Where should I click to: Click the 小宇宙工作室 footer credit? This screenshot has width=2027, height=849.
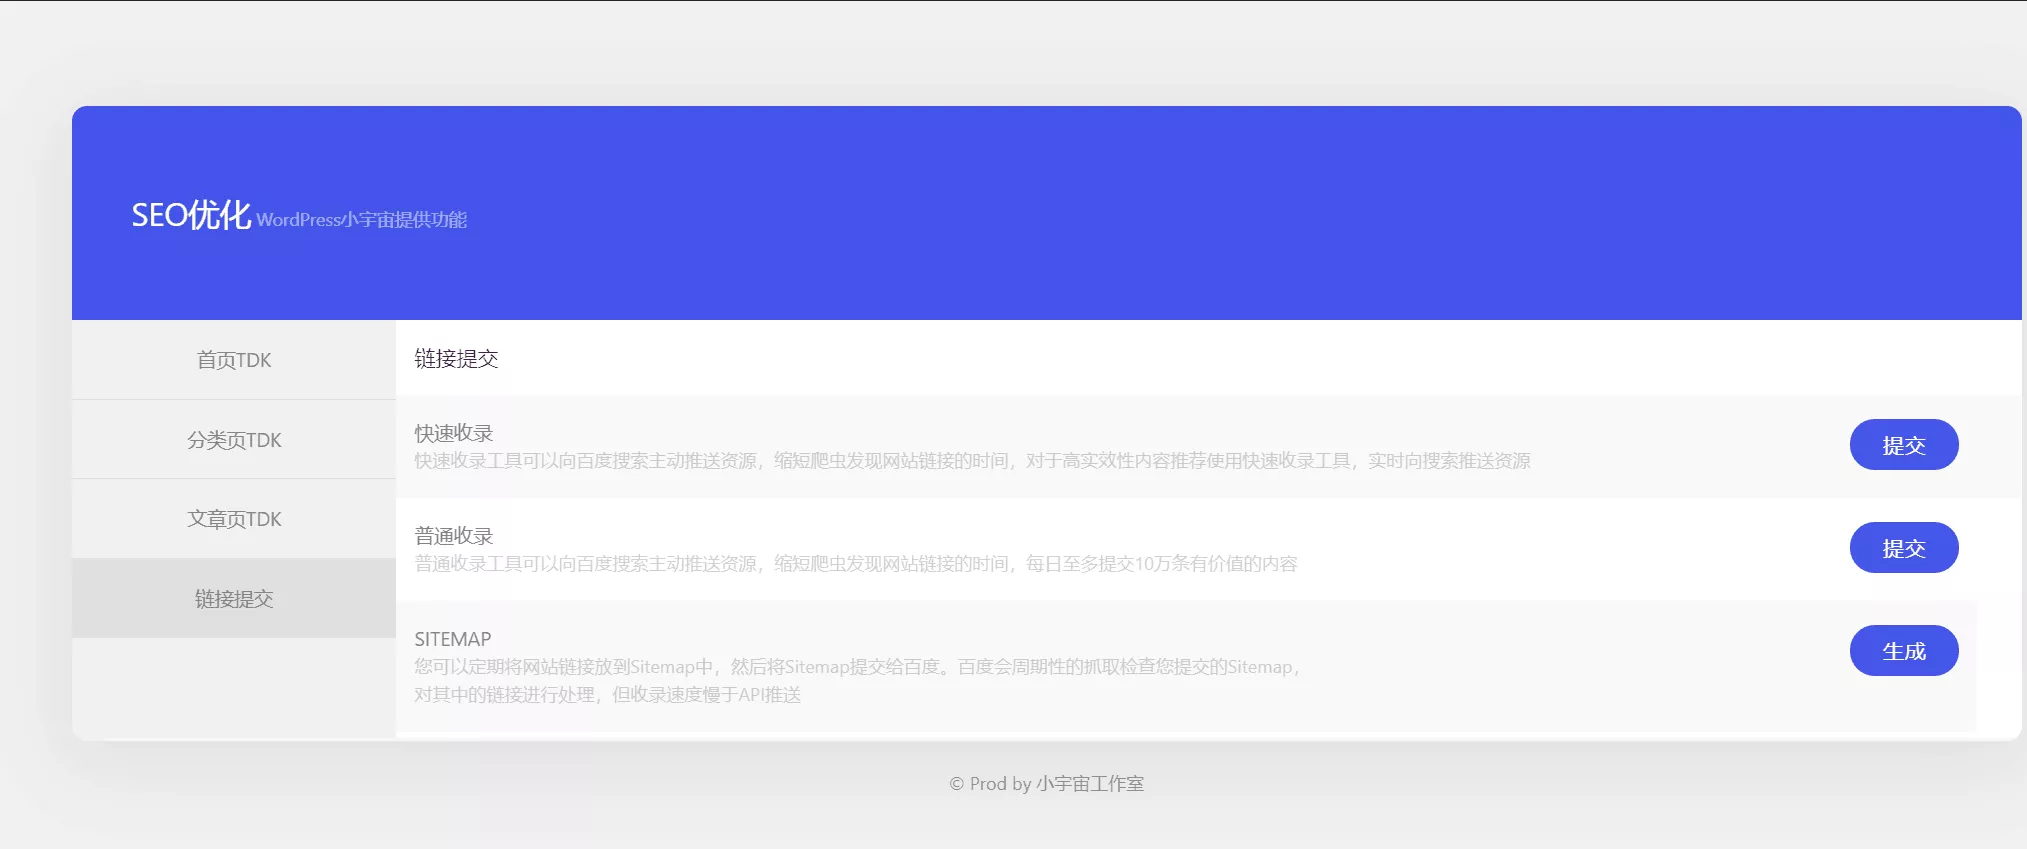(x=1089, y=784)
